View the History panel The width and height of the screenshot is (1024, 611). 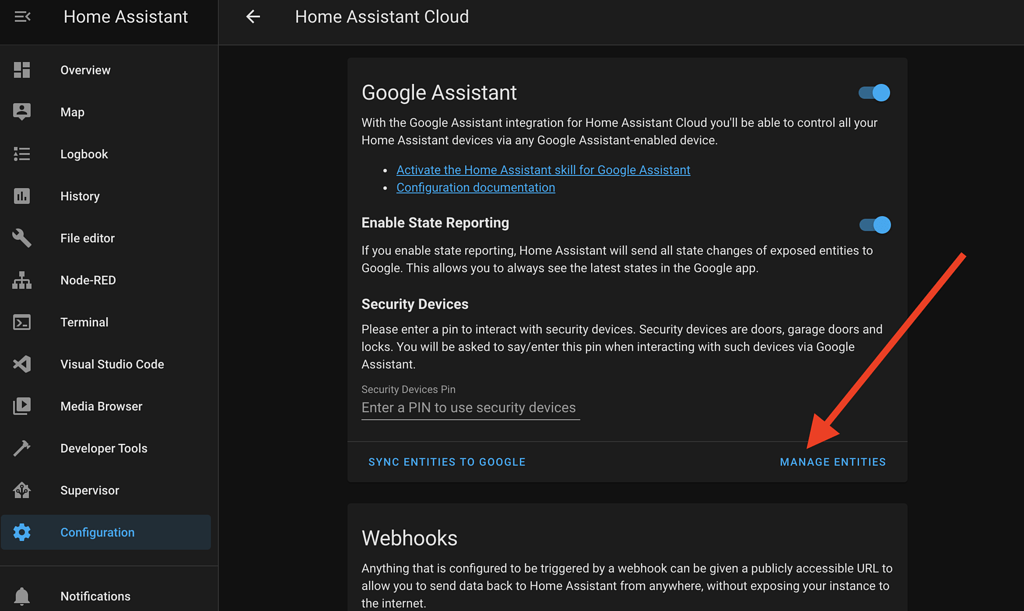[x=79, y=196]
